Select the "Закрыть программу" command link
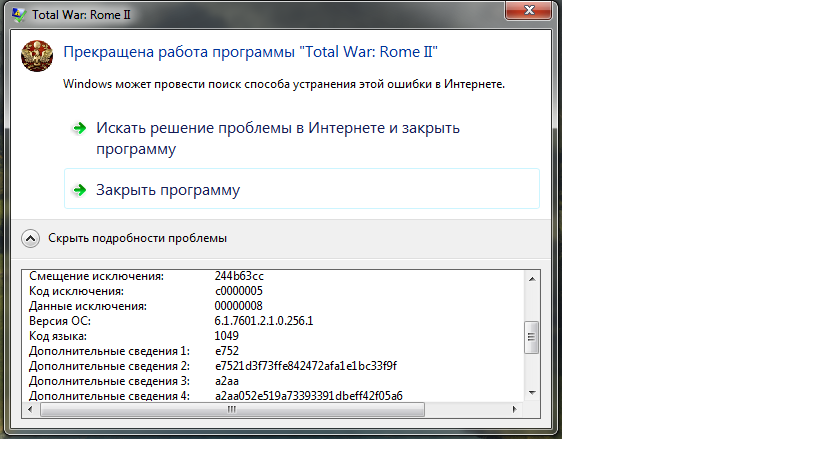819x460 pixels. click(x=301, y=188)
